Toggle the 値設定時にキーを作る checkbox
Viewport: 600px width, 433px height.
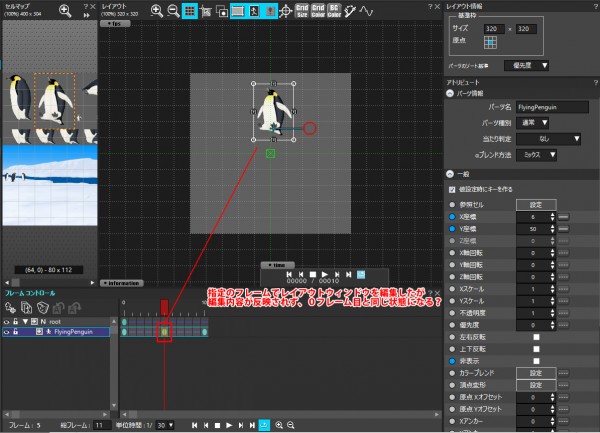tap(452, 189)
